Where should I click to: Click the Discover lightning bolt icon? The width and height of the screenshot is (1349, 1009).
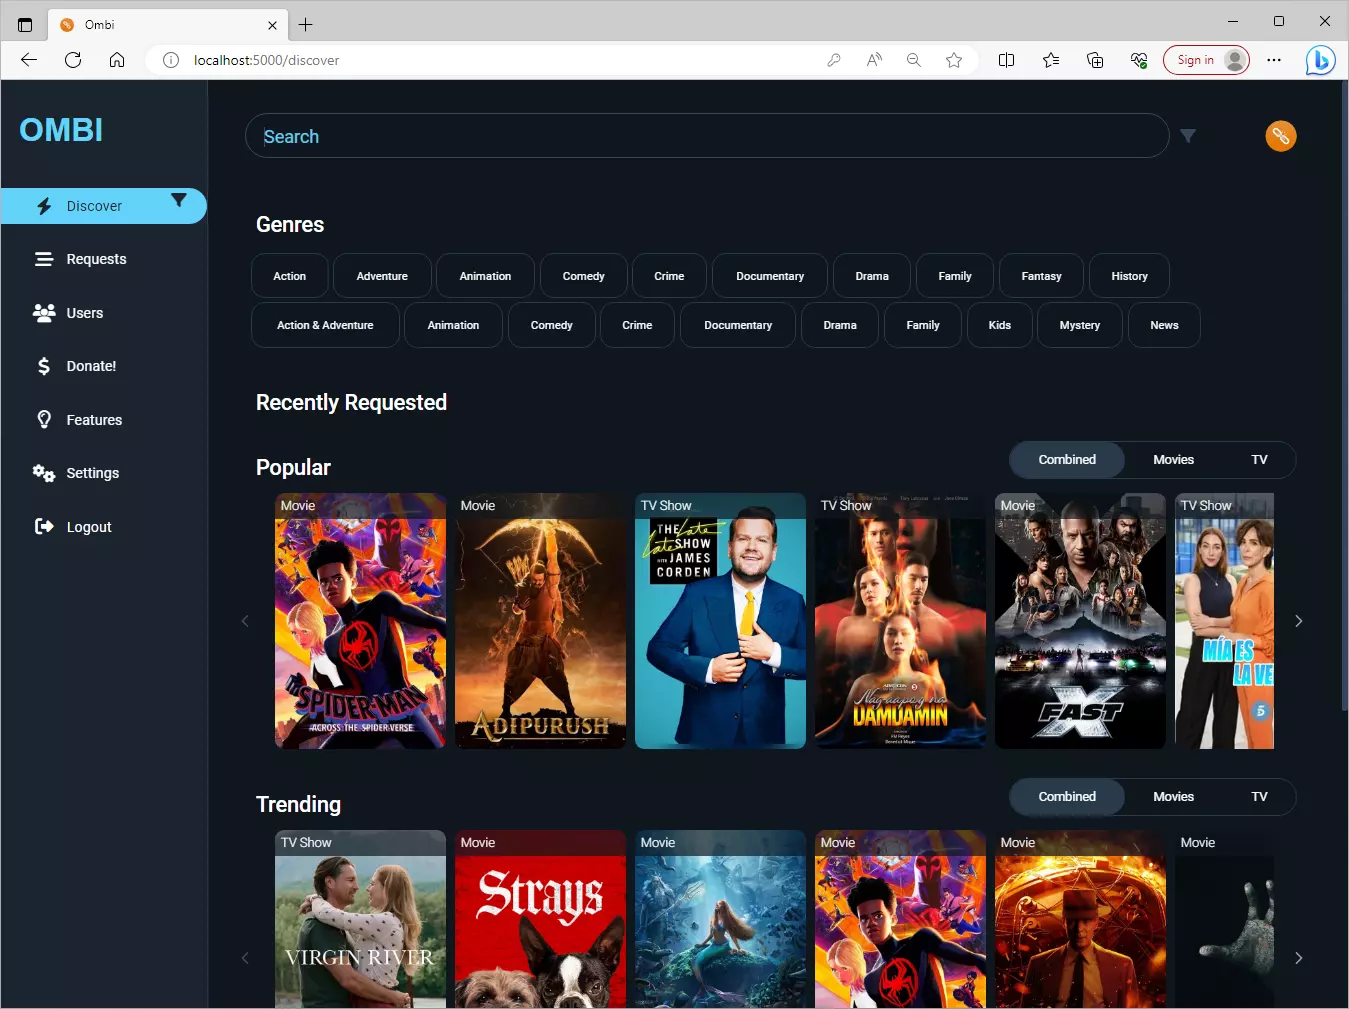(x=44, y=206)
